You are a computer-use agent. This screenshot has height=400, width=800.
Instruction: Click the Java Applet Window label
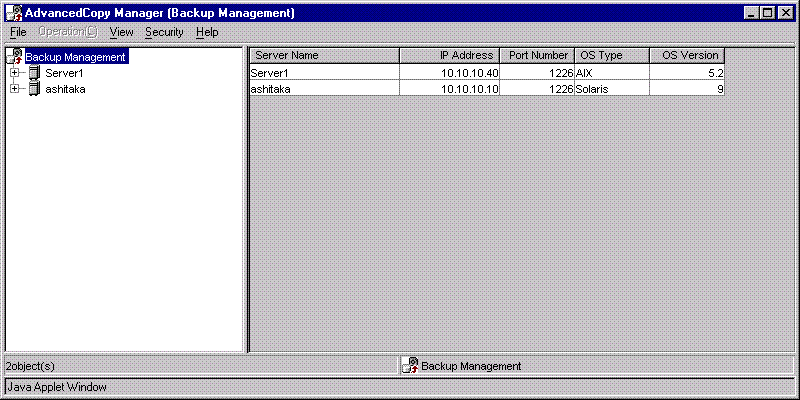pos(57,387)
